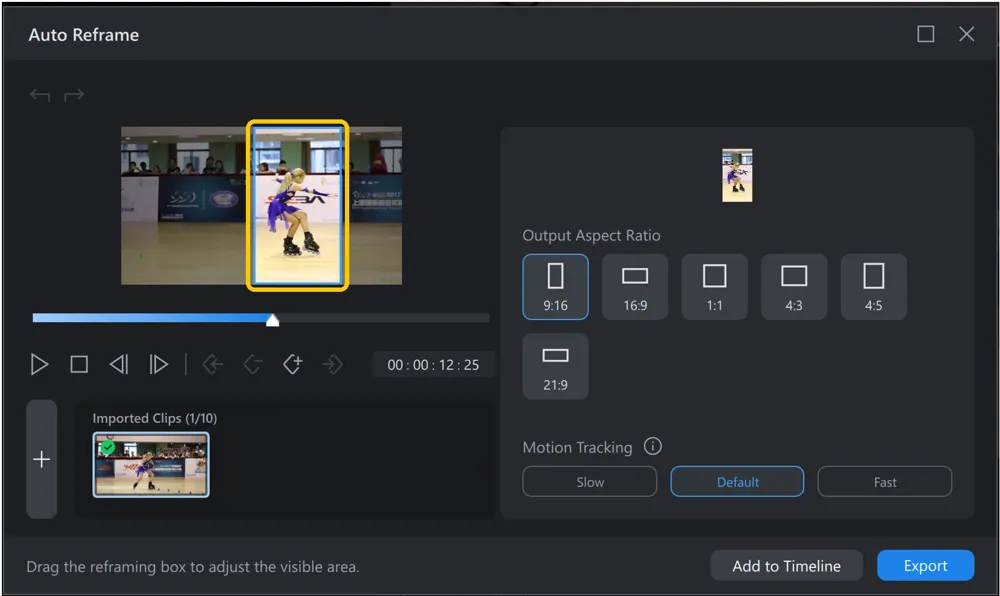Set motion tracking to Default
Image resolution: width=1000 pixels, height=596 pixels.
tap(737, 482)
